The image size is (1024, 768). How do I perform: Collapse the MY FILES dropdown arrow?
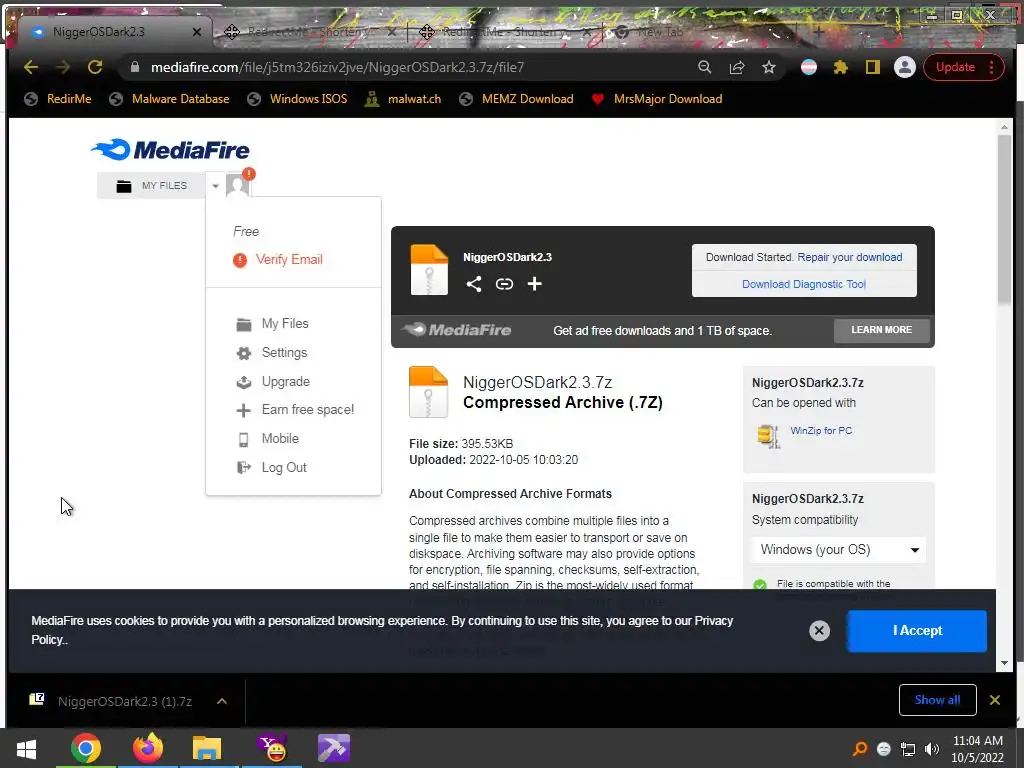[215, 185]
